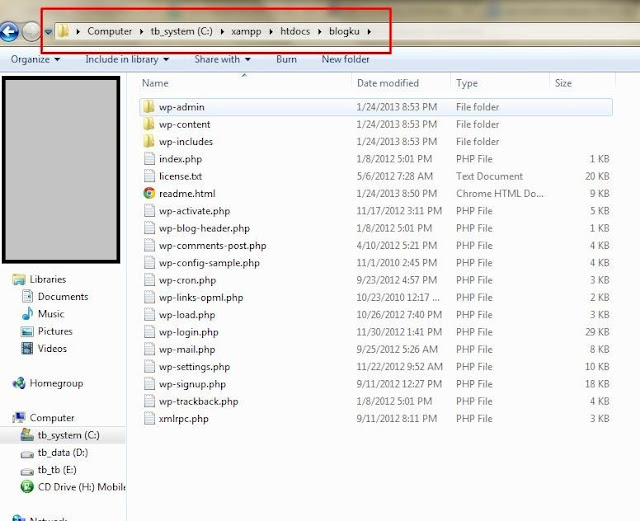Open the Share with menu
640x521 pixels.
(222, 59)
